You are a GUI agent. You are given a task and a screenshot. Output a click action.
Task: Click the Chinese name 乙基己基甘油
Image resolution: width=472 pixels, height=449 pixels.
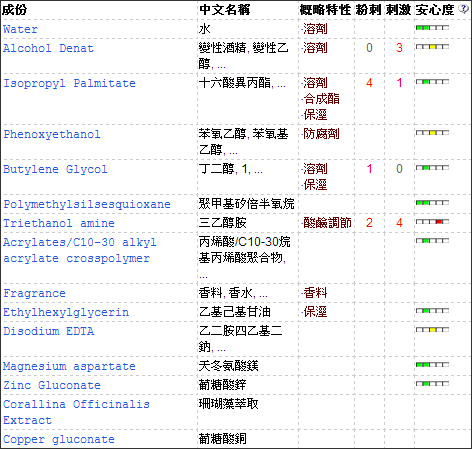[x=235, y=312]
